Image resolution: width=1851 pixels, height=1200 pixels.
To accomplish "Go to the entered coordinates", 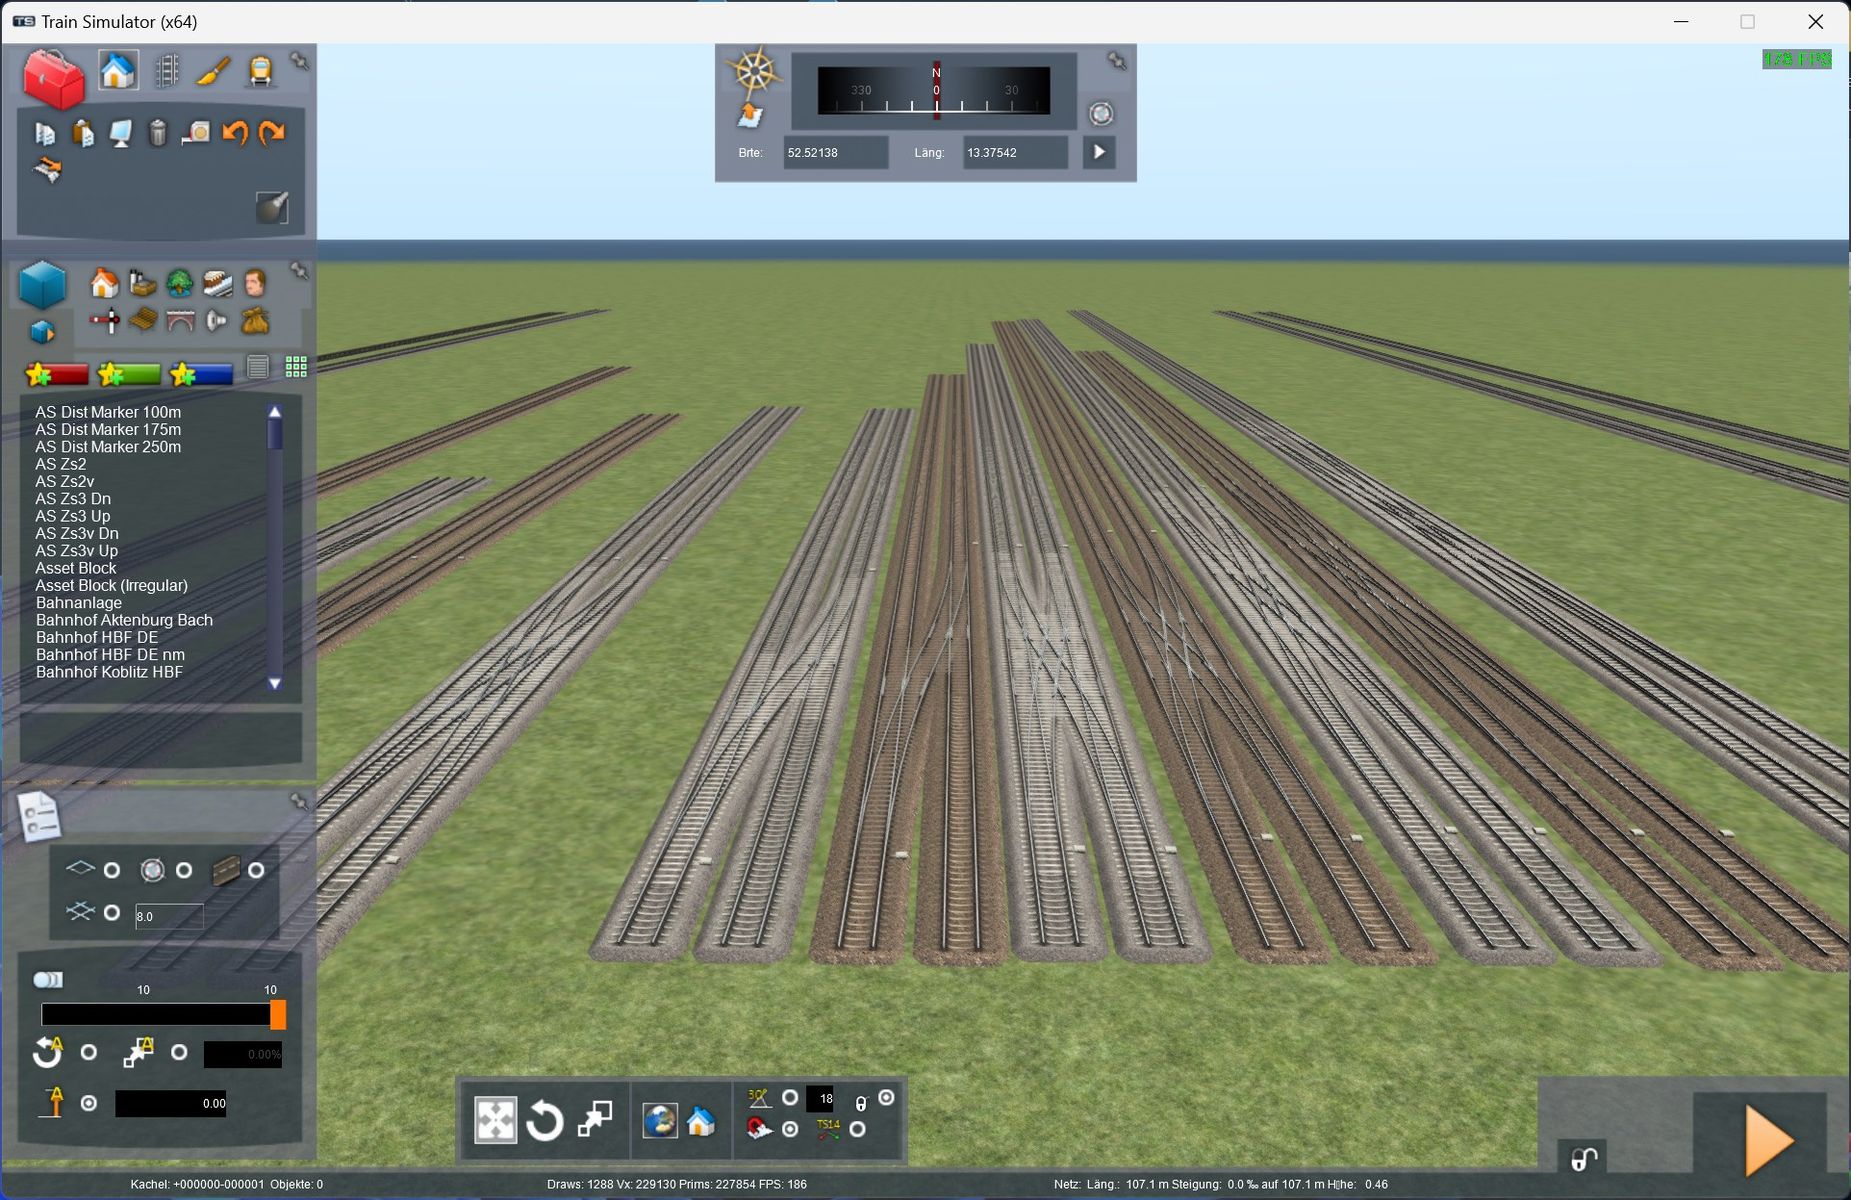I will pos(1099,152).
